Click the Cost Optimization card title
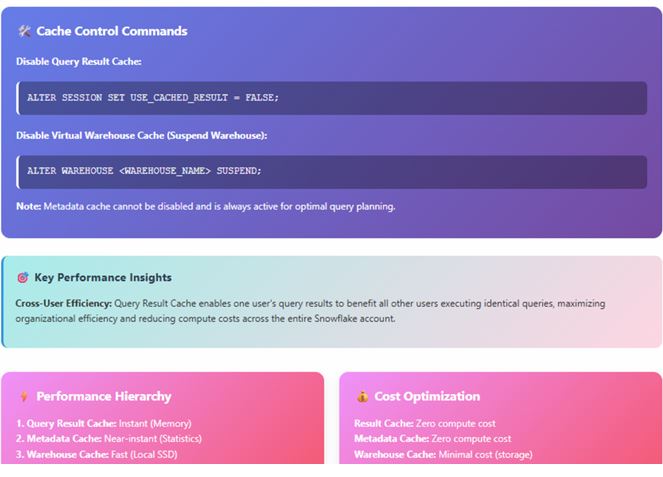Image resolution: width=663 pixels, height=477 pixels. (427, 396)
